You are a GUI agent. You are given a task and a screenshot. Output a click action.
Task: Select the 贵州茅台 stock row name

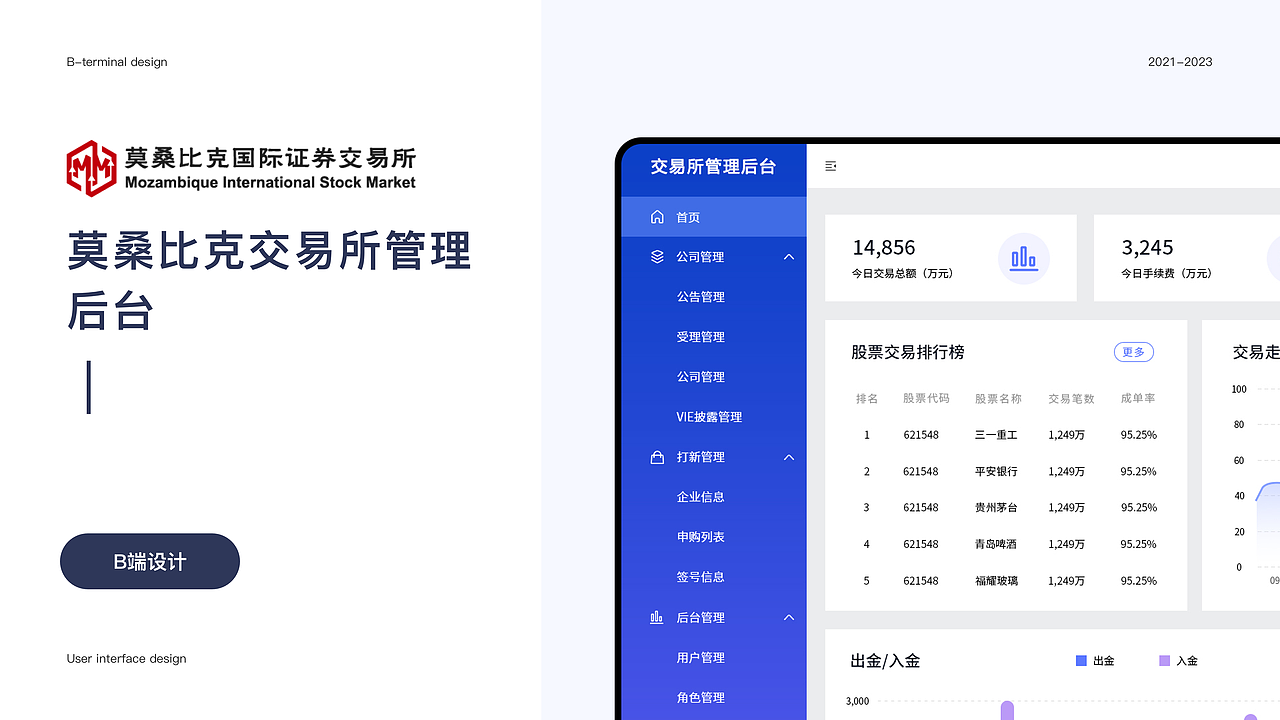click(x=996, y=507)
